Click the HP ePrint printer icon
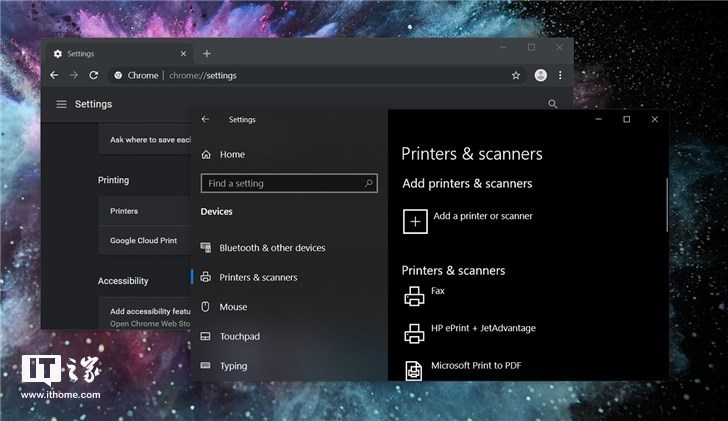728x421 pixels. tap(414, 333)
